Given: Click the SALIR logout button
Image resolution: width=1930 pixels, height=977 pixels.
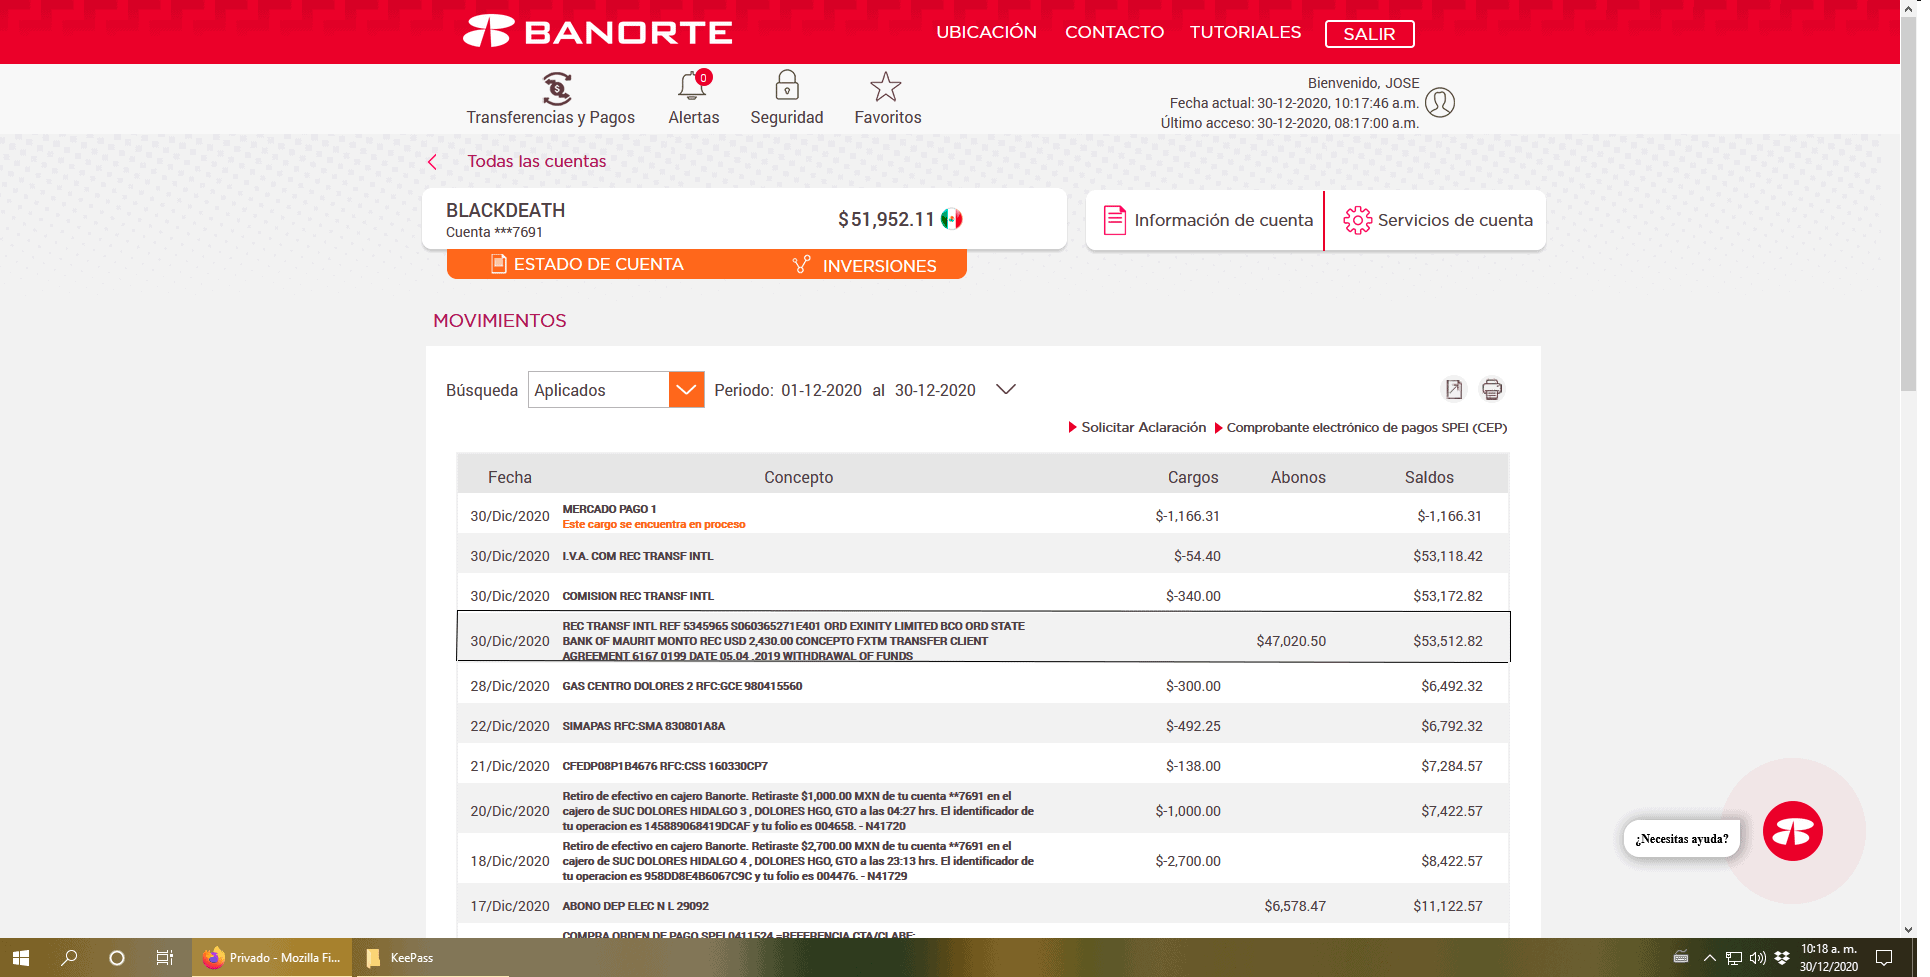Looking at the screenshot, I should pos(1369,34).
